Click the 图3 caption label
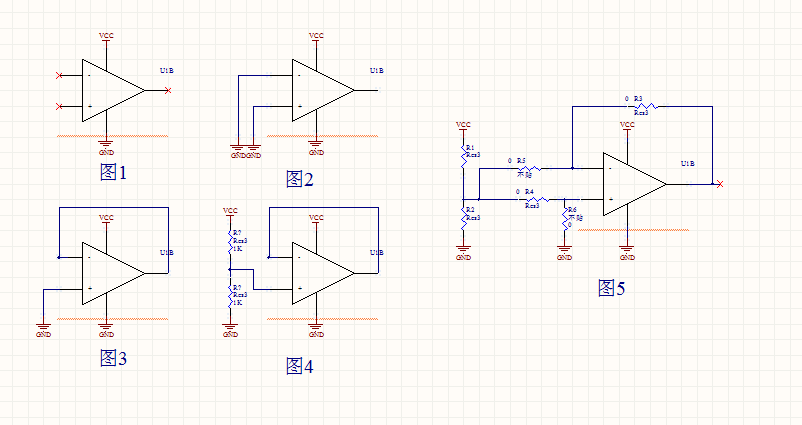The width and height of the screenshot is (802, 425). point(113,358)
